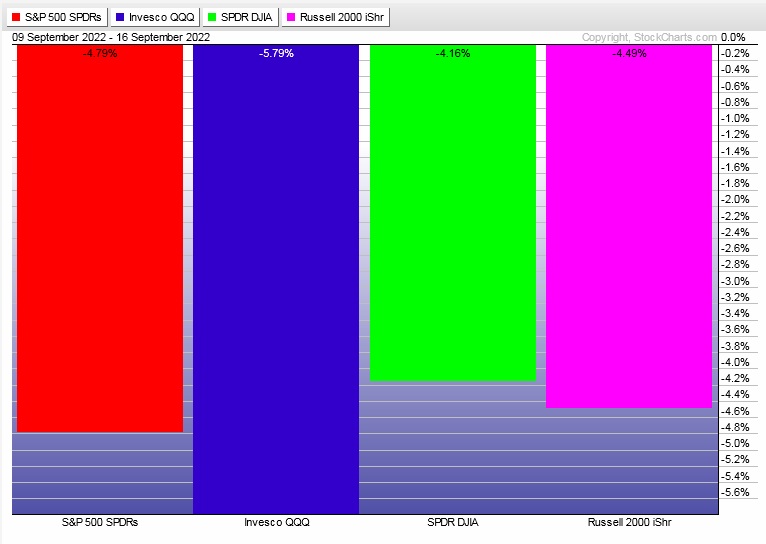
Task: Click the Invesco QQQ x-axis label
Action: pyautogui.click(x=277, y=522)
